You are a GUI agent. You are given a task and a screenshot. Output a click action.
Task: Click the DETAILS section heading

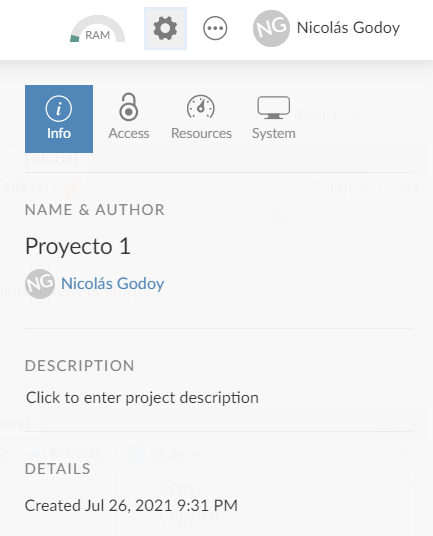(x=57, y=469)
